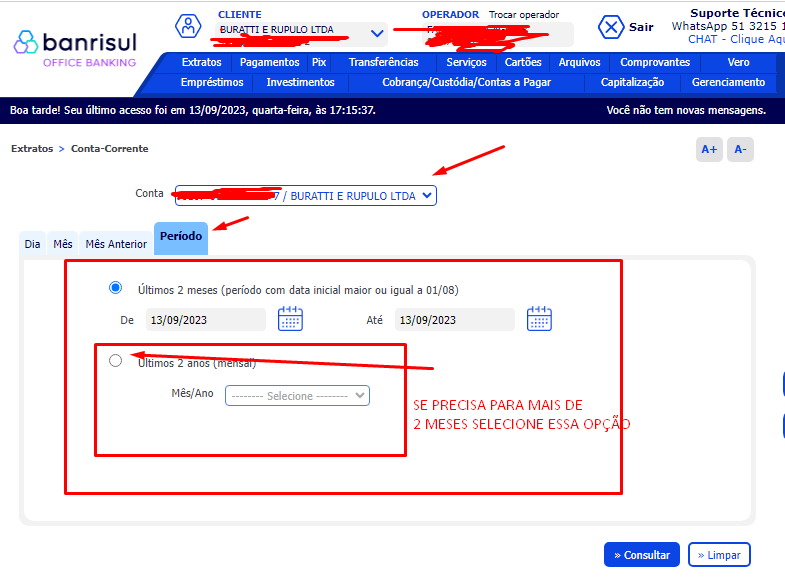
Task: Click the Banrisul Office Banking logo
Action: click(75, 48)
